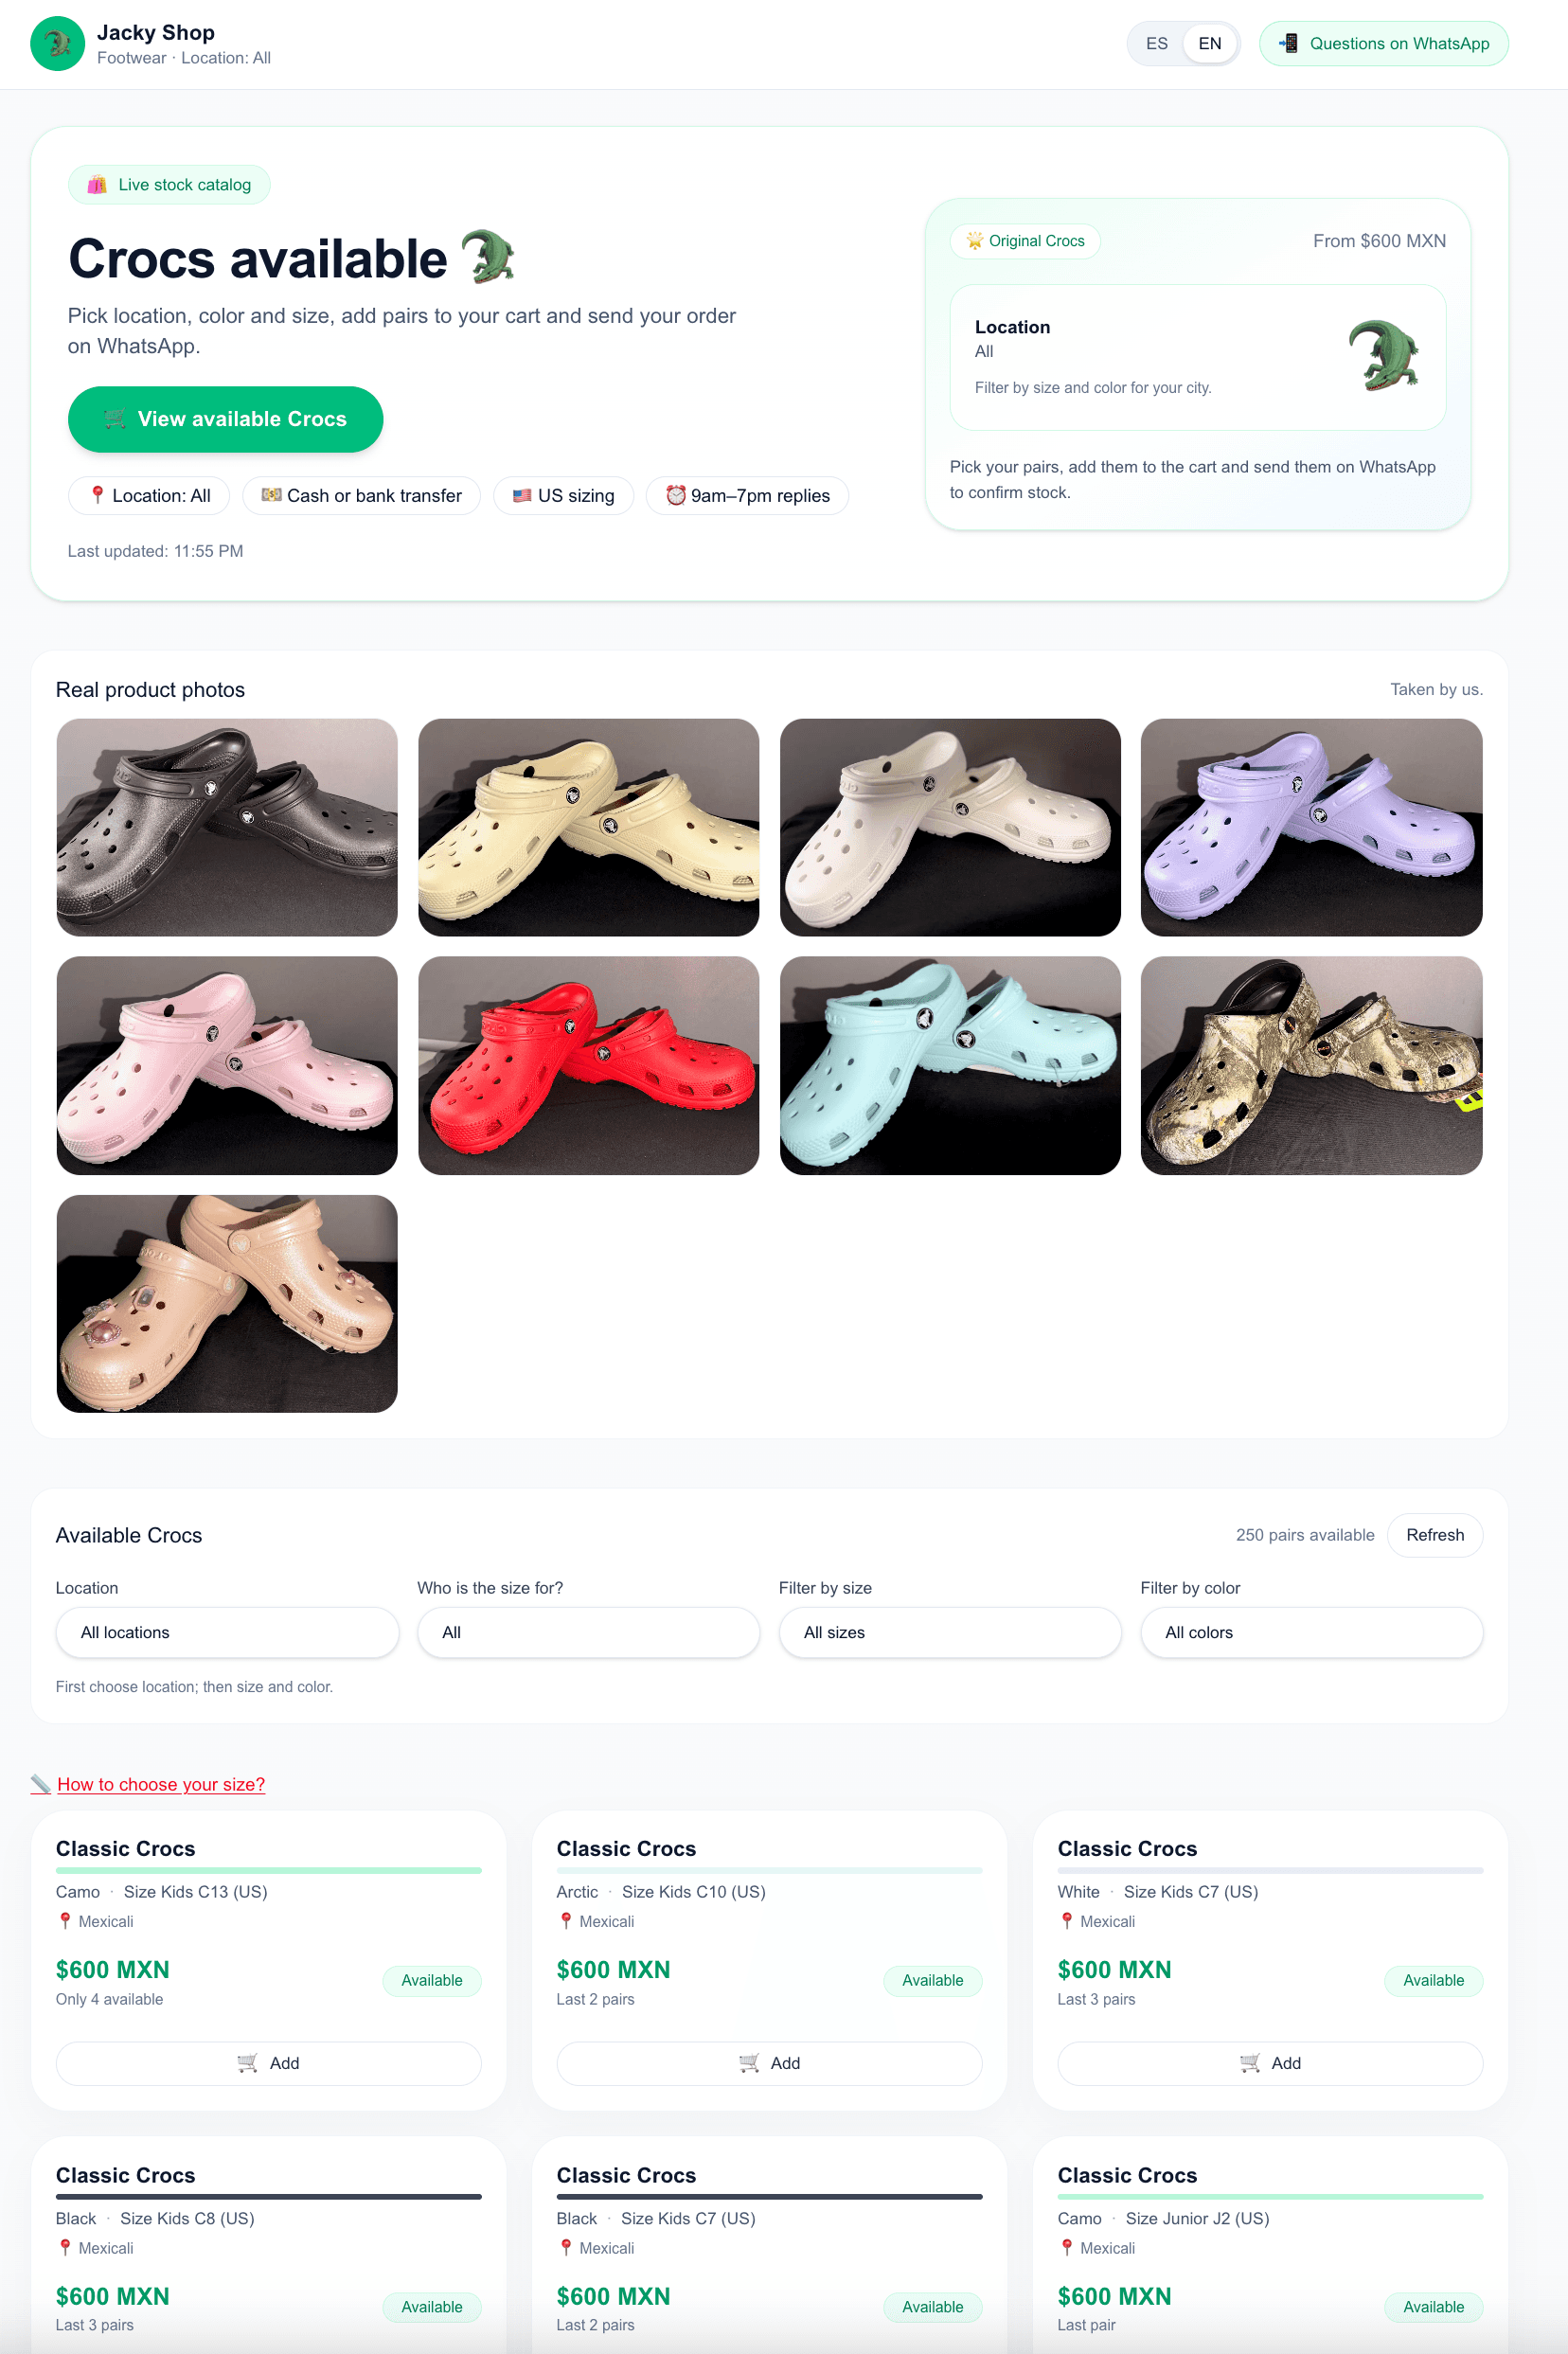This screenshot has height=2354, width=1568.
Task: Click the Location: All chip with pin icon
Action: 149,496
